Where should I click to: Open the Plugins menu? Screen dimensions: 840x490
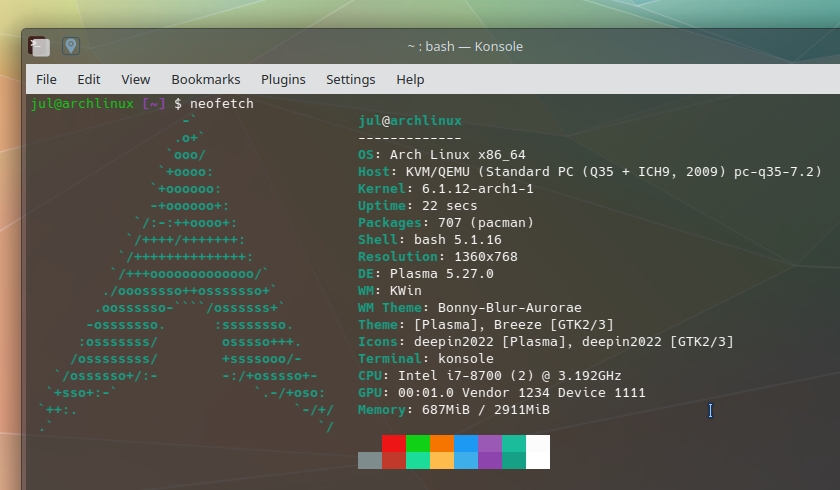283,80
